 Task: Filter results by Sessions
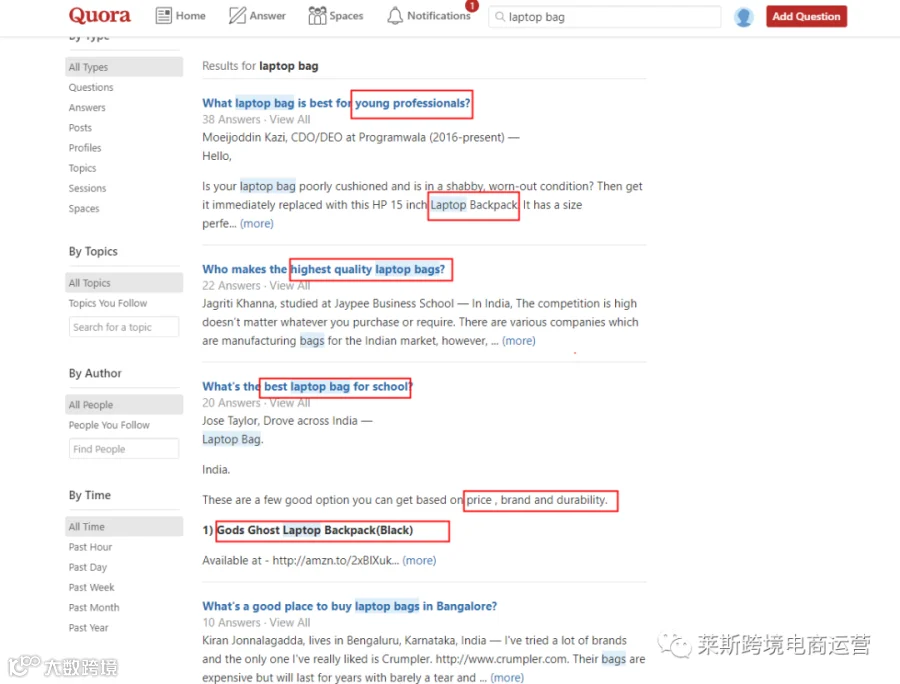(x=87, y=188)
